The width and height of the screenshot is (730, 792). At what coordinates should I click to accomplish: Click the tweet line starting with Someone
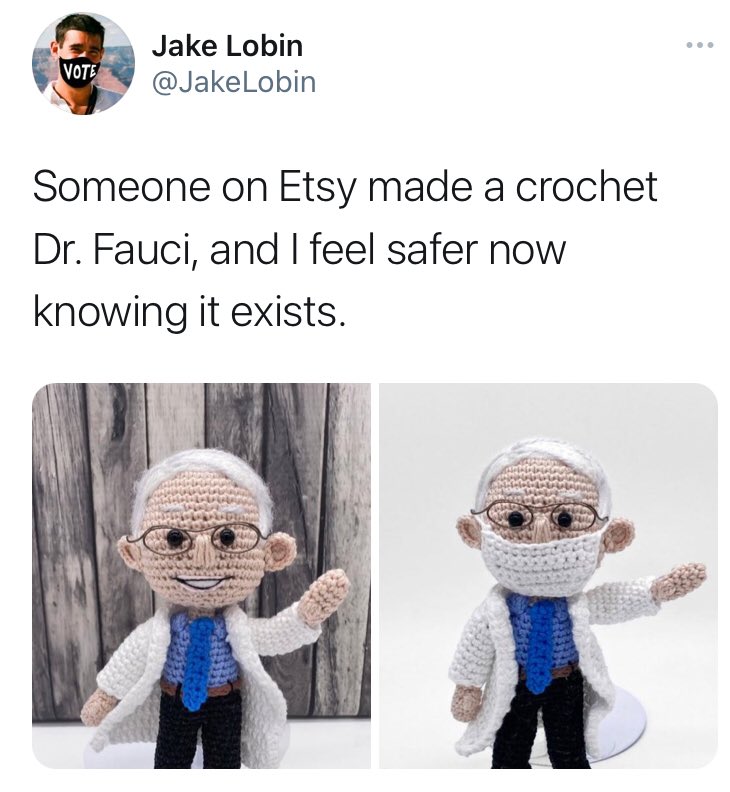[345, 187]
